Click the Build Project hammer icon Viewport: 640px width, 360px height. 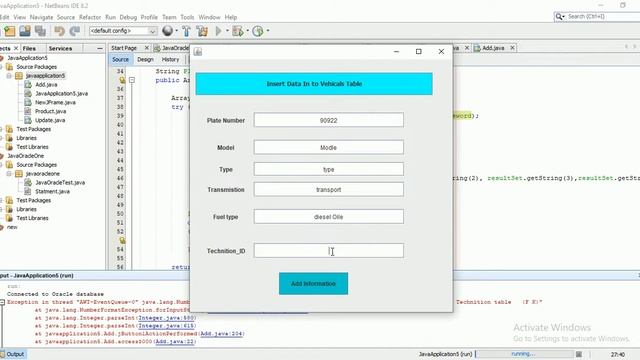pos(187,31)
